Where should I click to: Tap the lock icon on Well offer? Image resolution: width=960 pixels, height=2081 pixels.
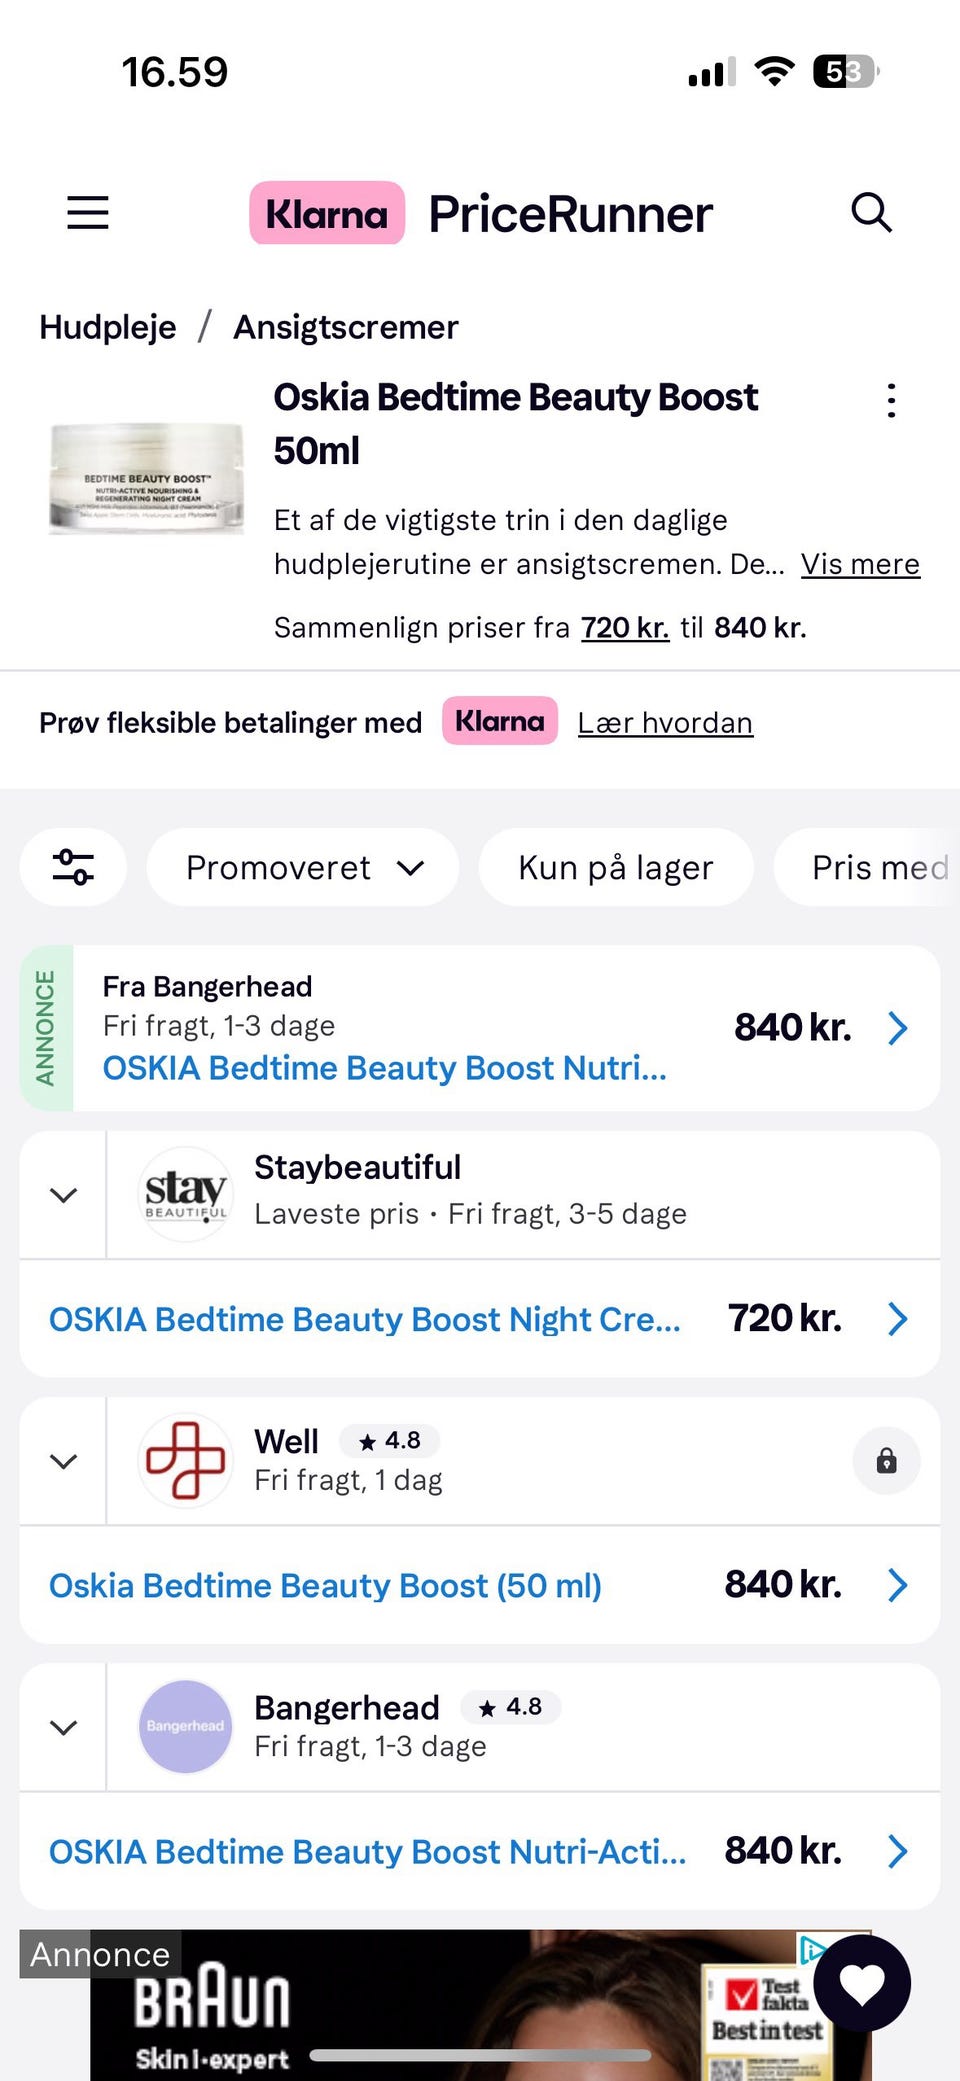(x=886, y=1462)
